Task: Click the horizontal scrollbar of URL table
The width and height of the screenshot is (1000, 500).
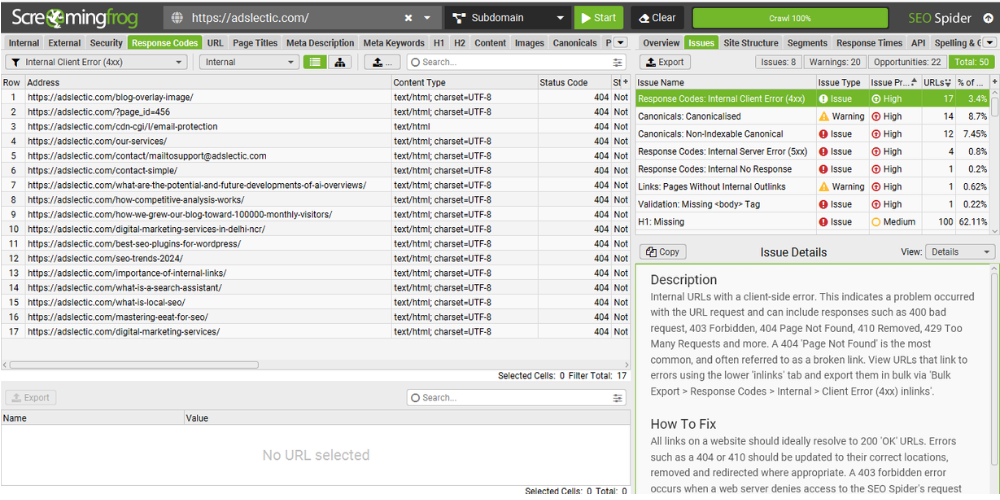Action: click(x=134, y=365)
